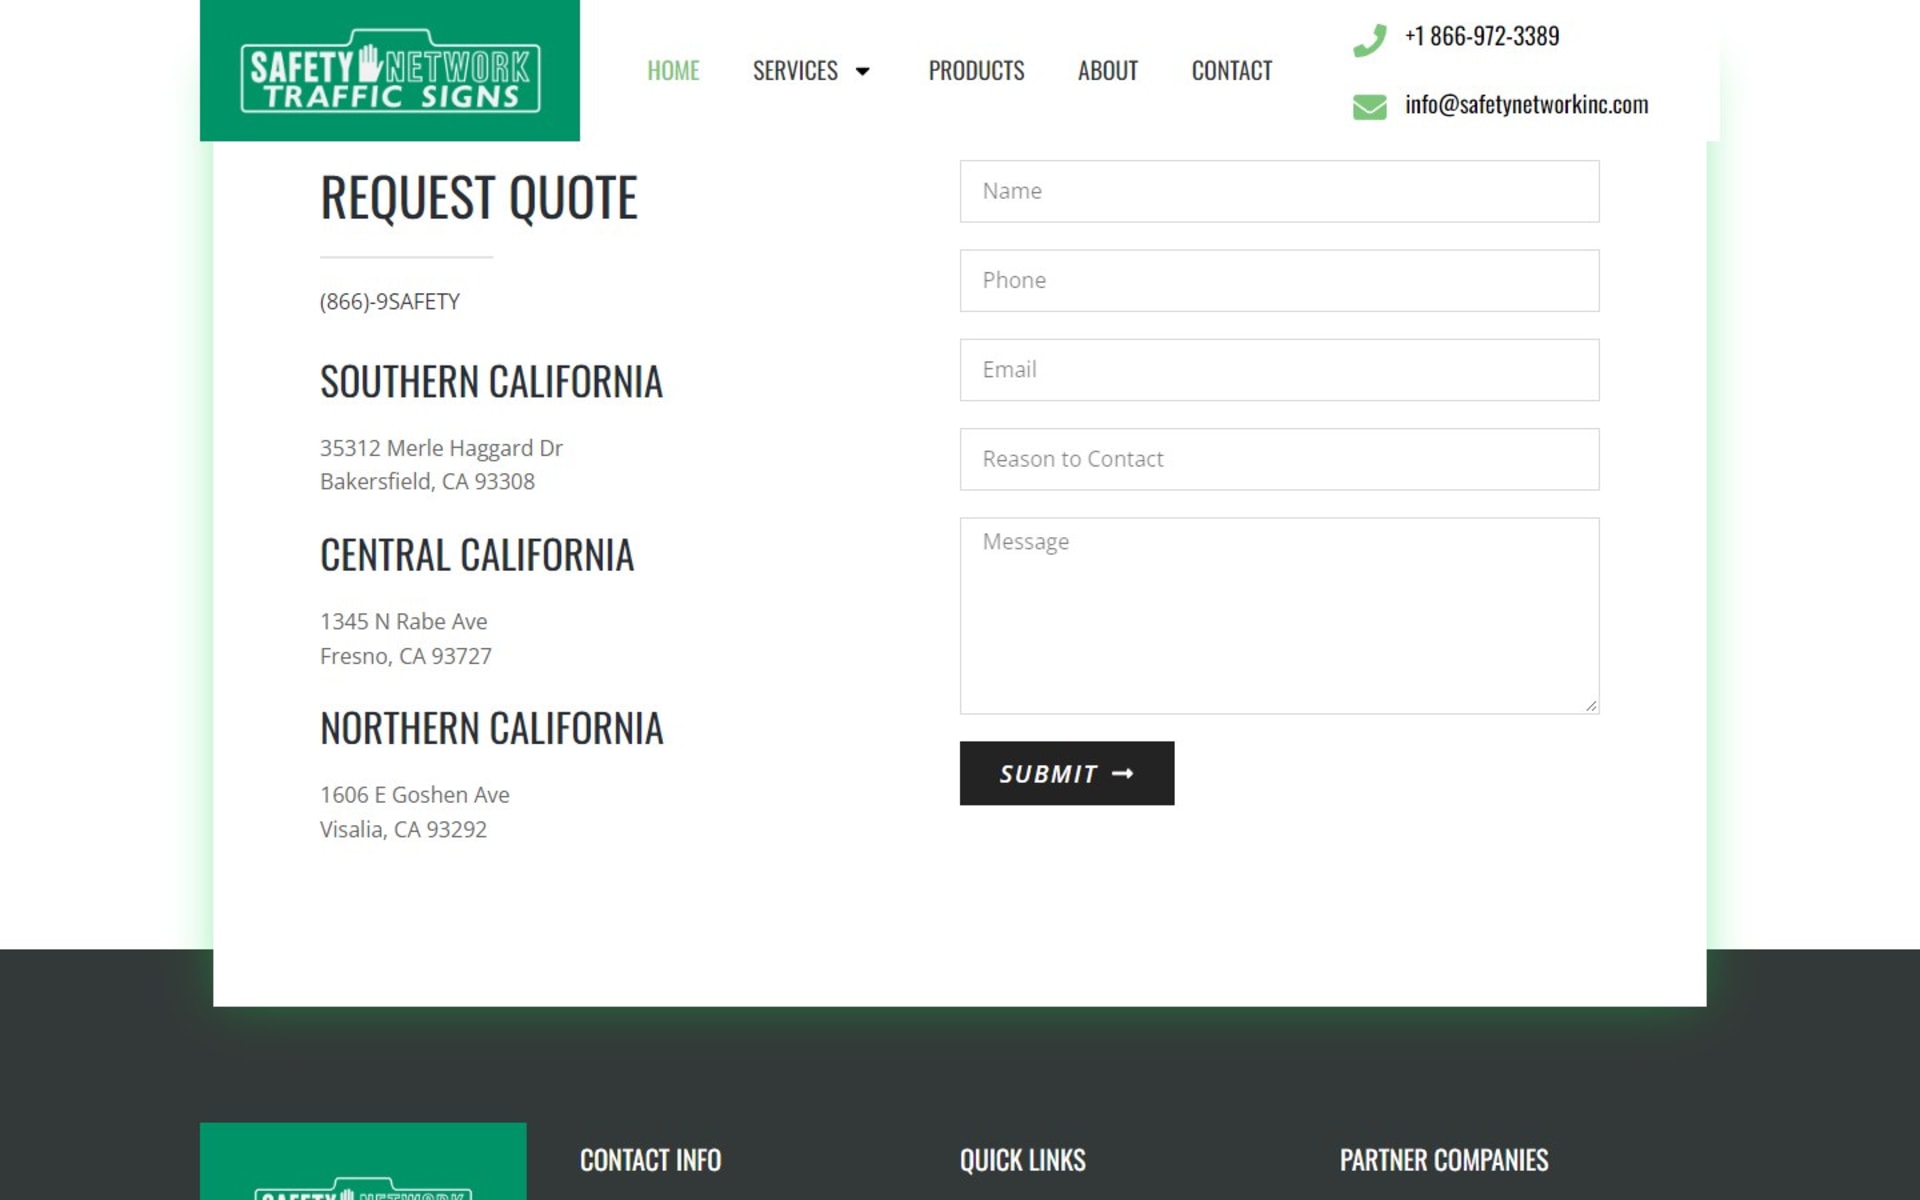Screen dimensions: 1920x1200
Task: Click the 1345 N Rabe Ave address
Action: click(404, 622)
